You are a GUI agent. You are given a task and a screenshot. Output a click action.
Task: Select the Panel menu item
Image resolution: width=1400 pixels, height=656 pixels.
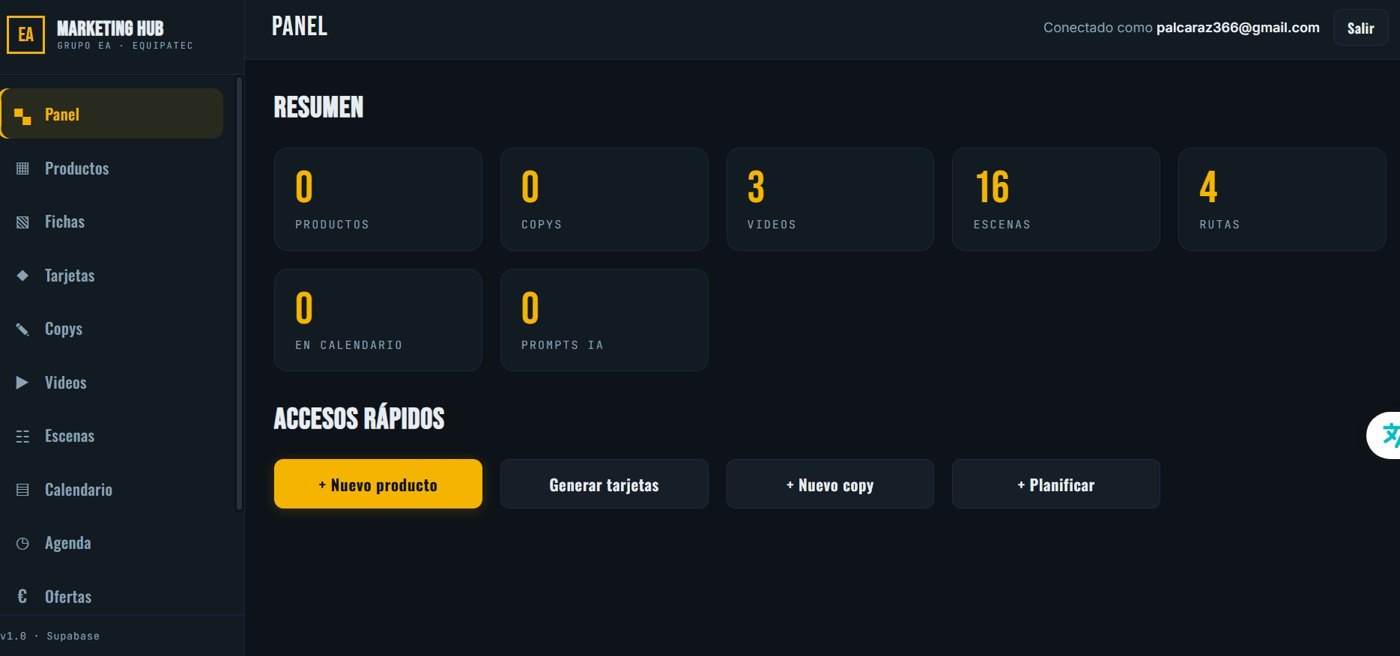(112, 114)
